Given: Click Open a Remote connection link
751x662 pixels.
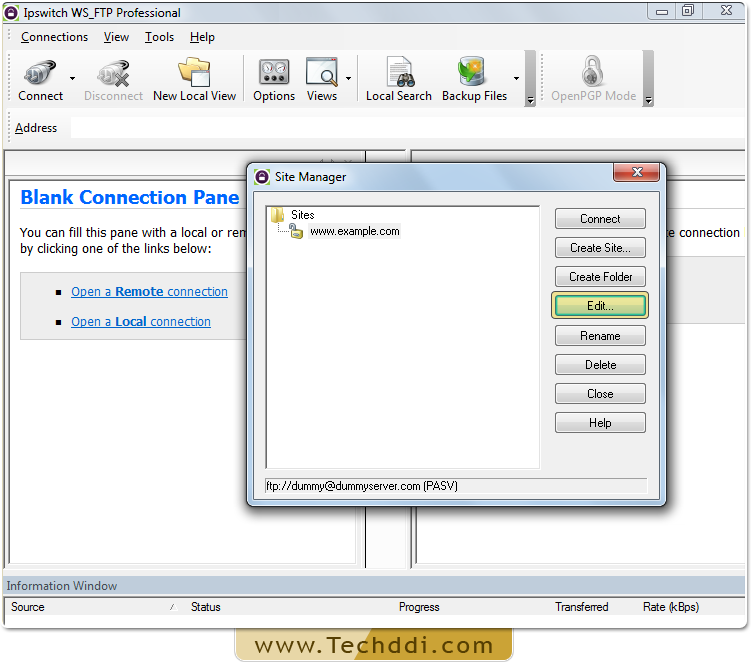Looking at the screenshot, I should click(149, 292).
